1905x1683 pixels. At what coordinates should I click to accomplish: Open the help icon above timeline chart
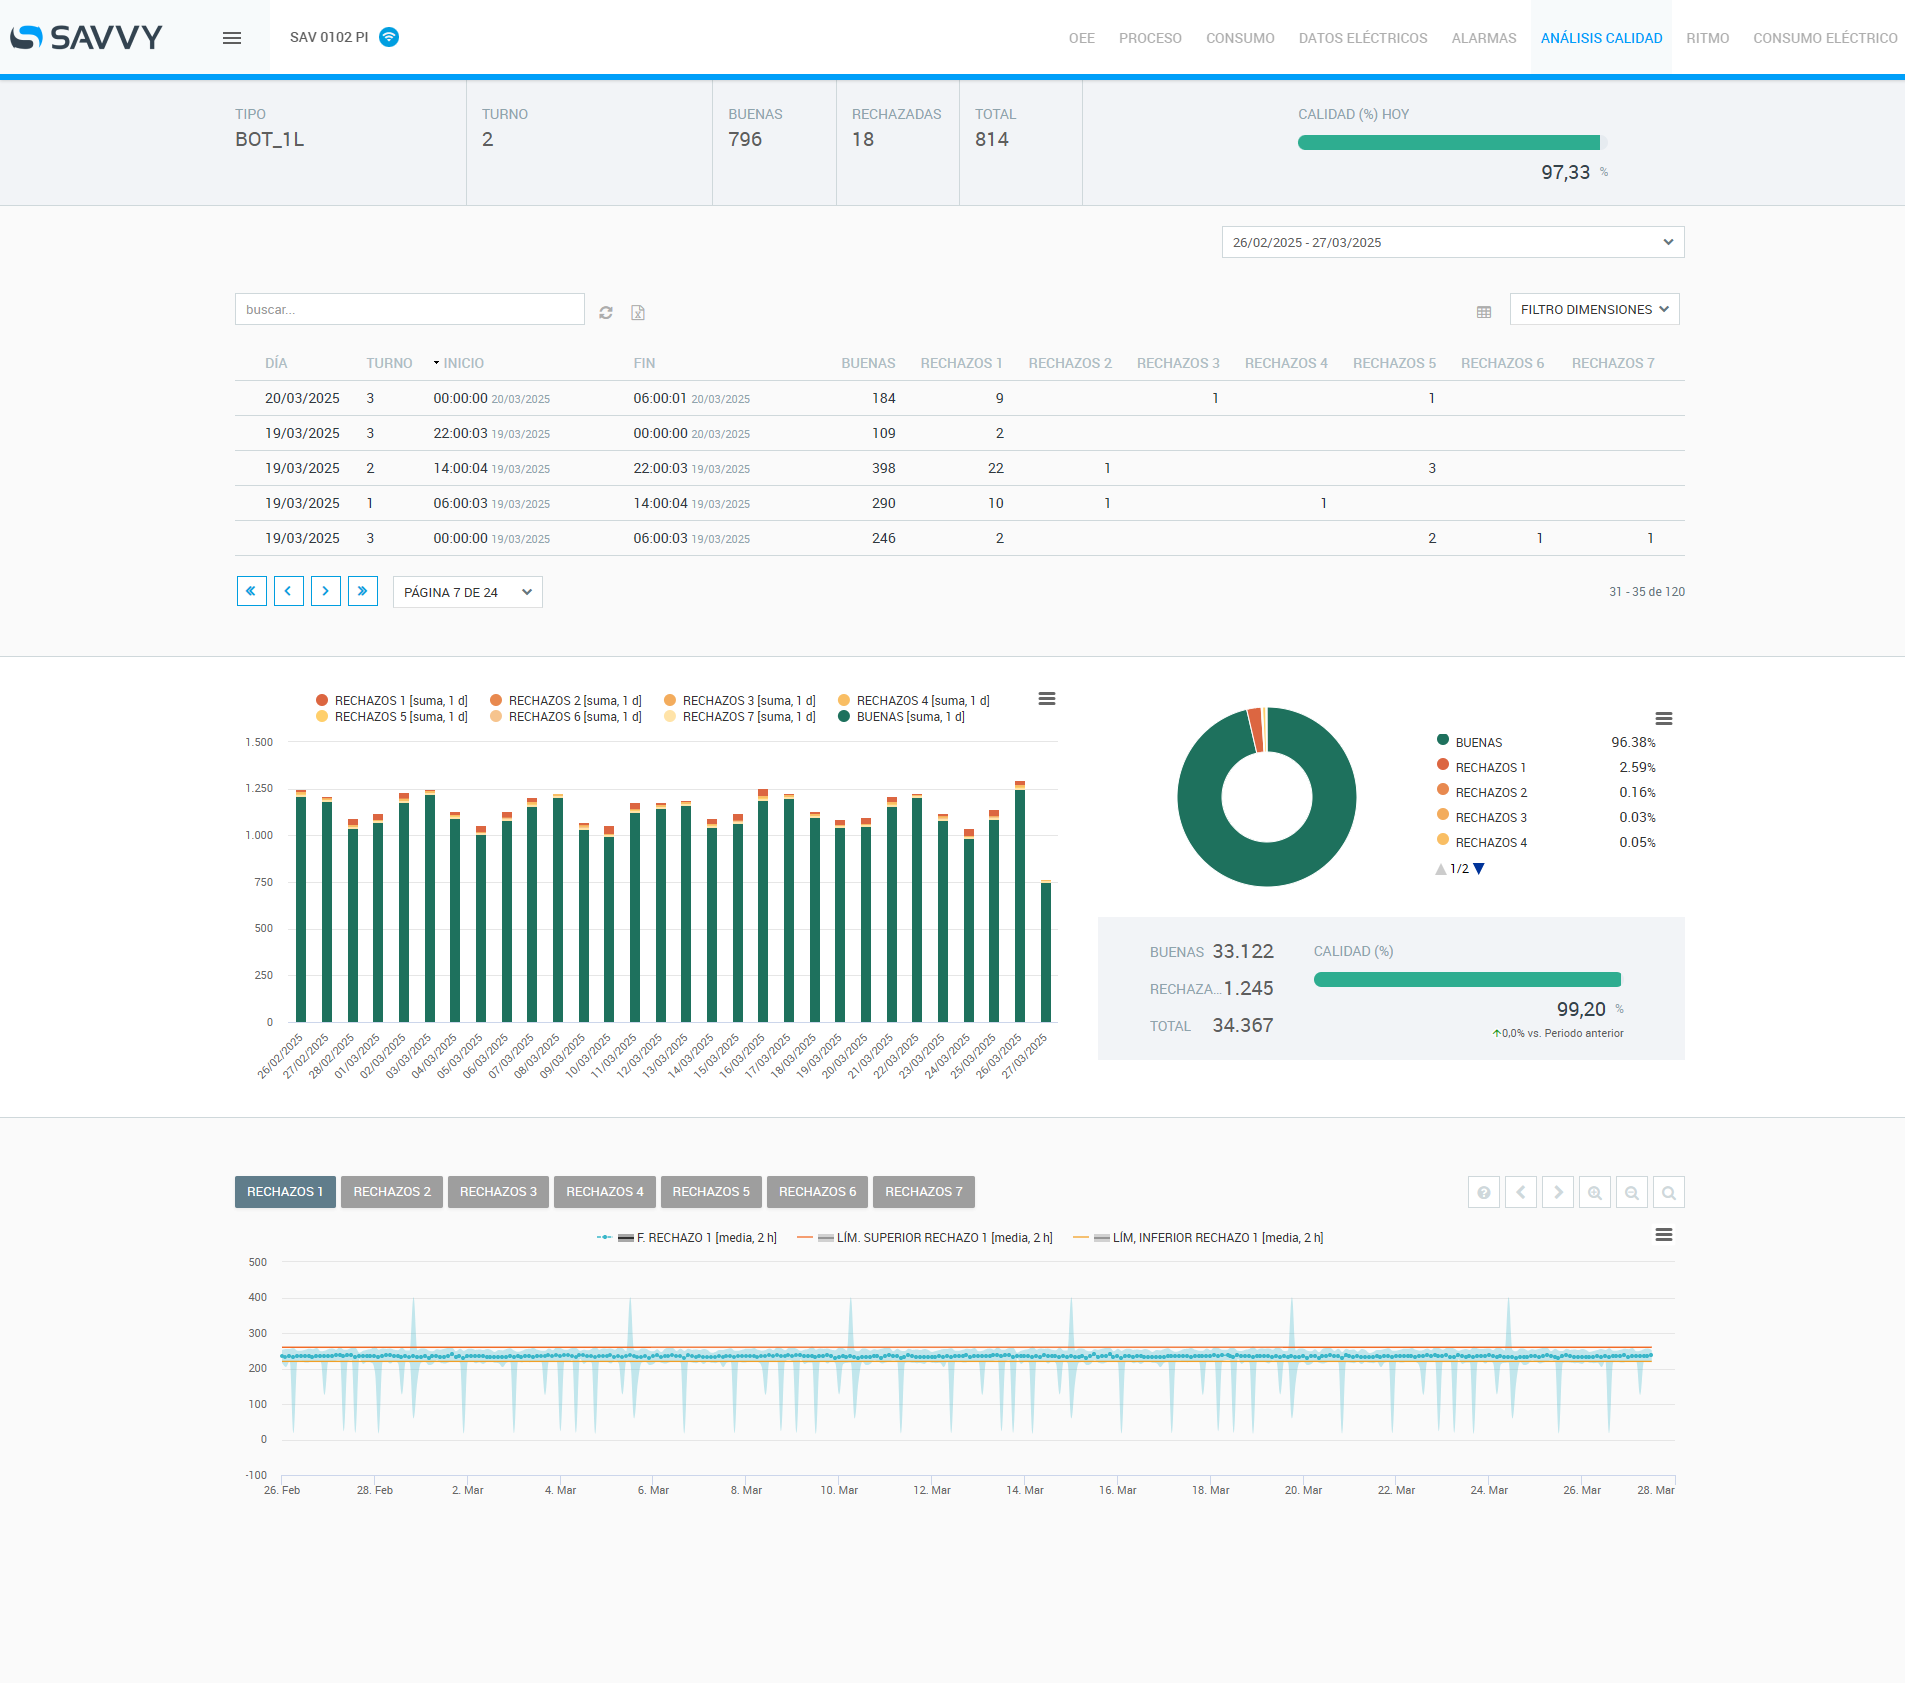coord(1484,1192)
